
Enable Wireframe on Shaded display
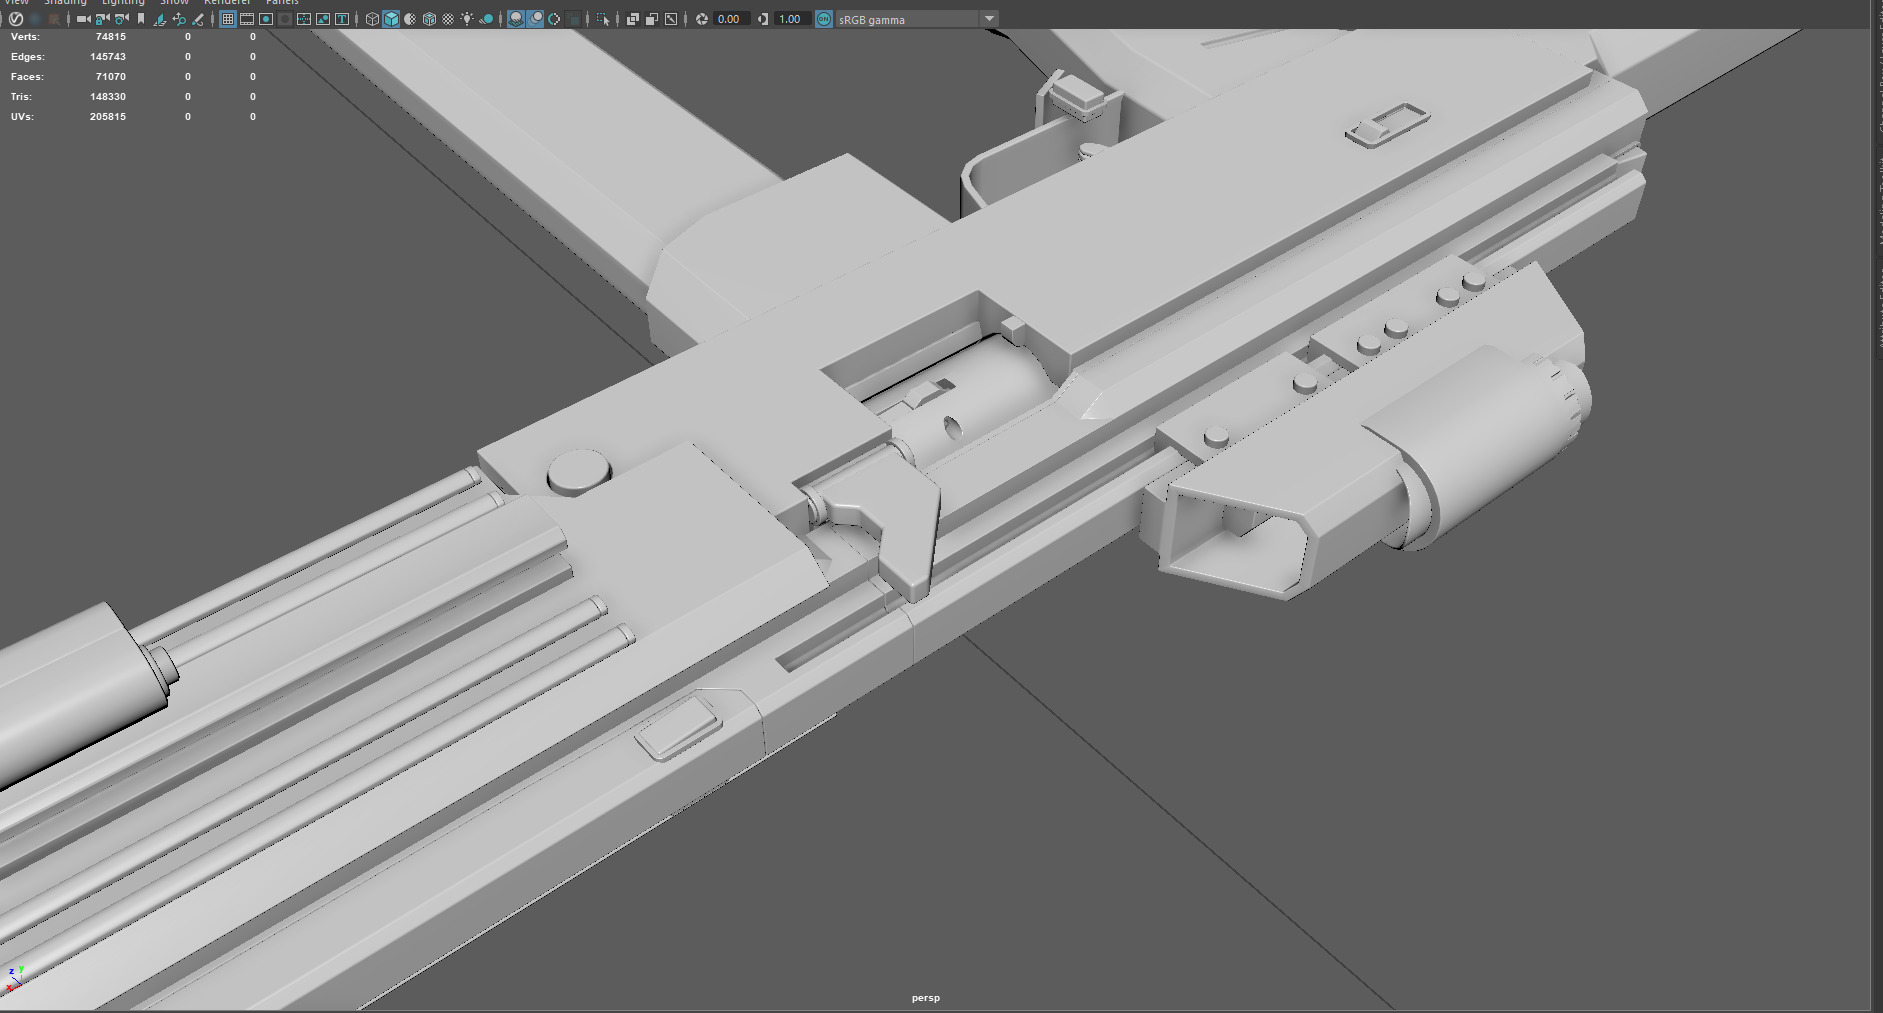429,19
